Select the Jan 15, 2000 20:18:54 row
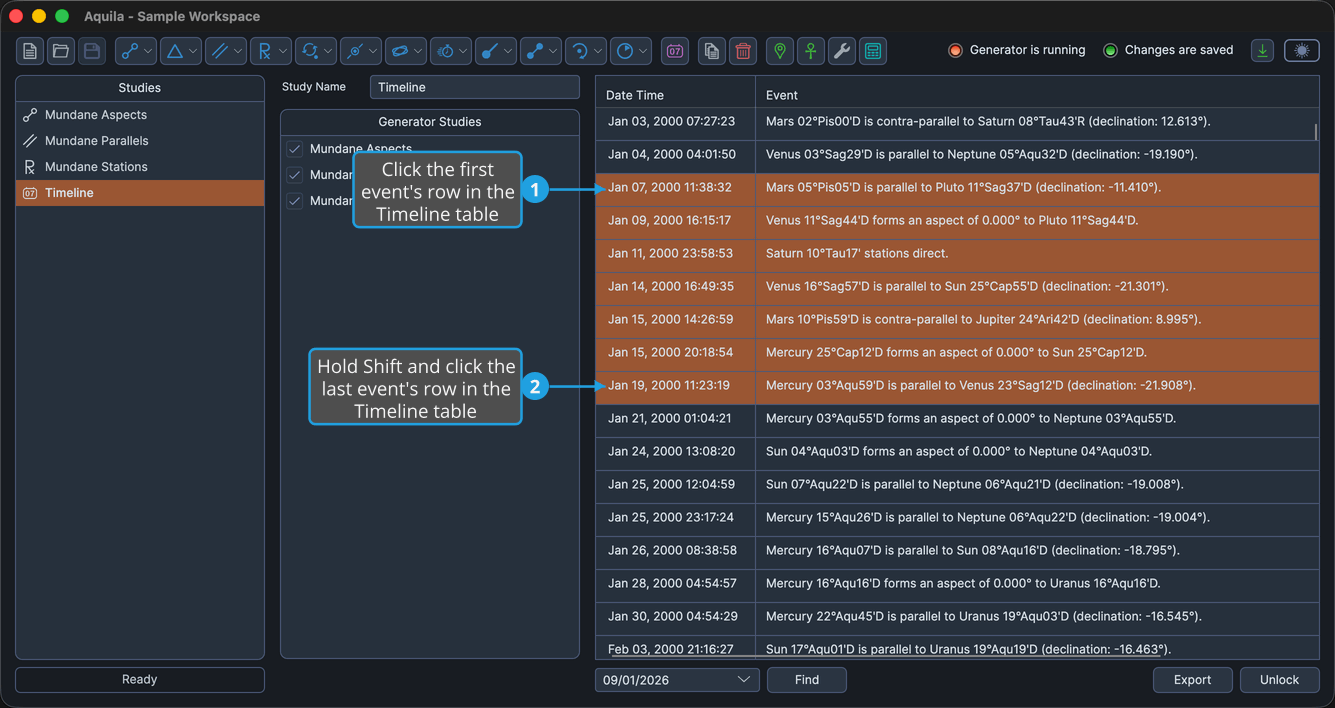This screenshot has height=708, width=1335. click(957, 353)
